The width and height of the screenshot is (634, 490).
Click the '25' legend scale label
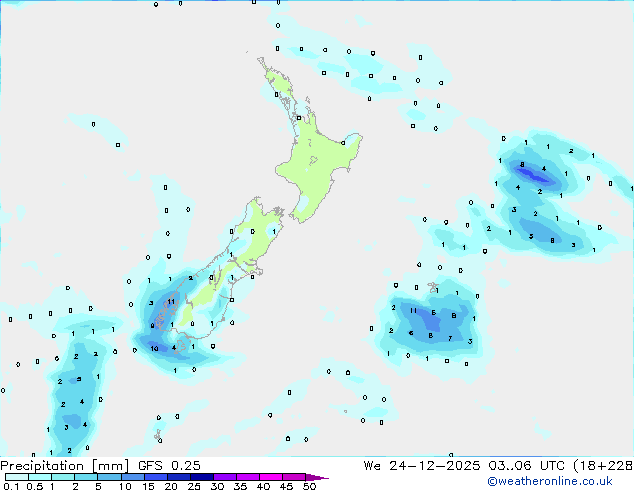pyautogui.click(x=194, y=486)
